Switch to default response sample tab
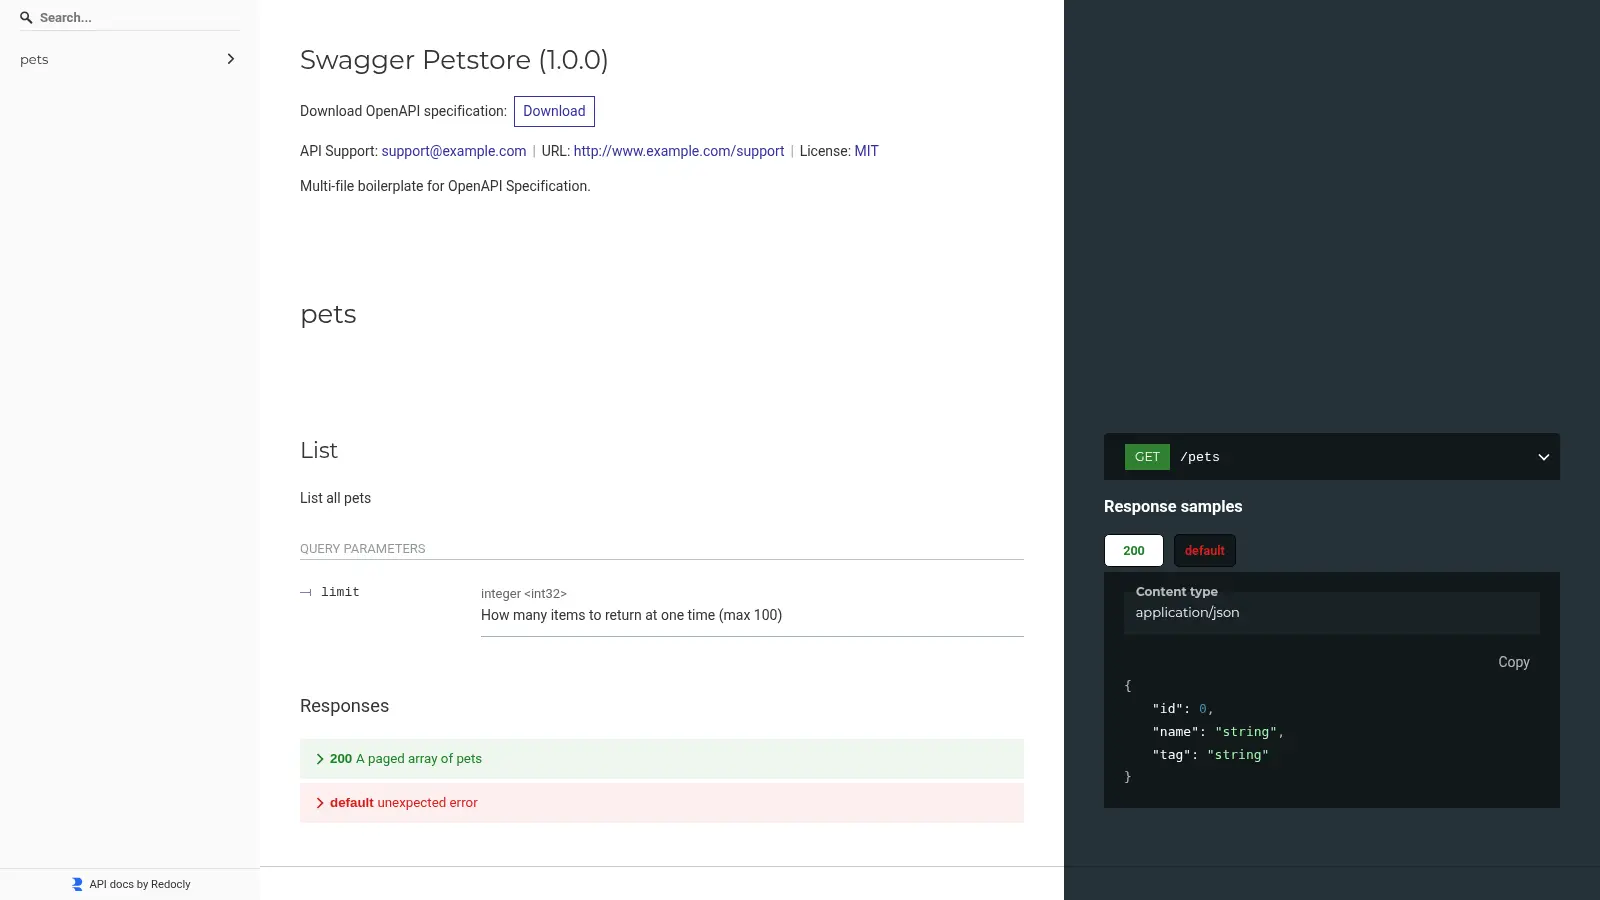The image size is (1600, 900). (1205, 550)
